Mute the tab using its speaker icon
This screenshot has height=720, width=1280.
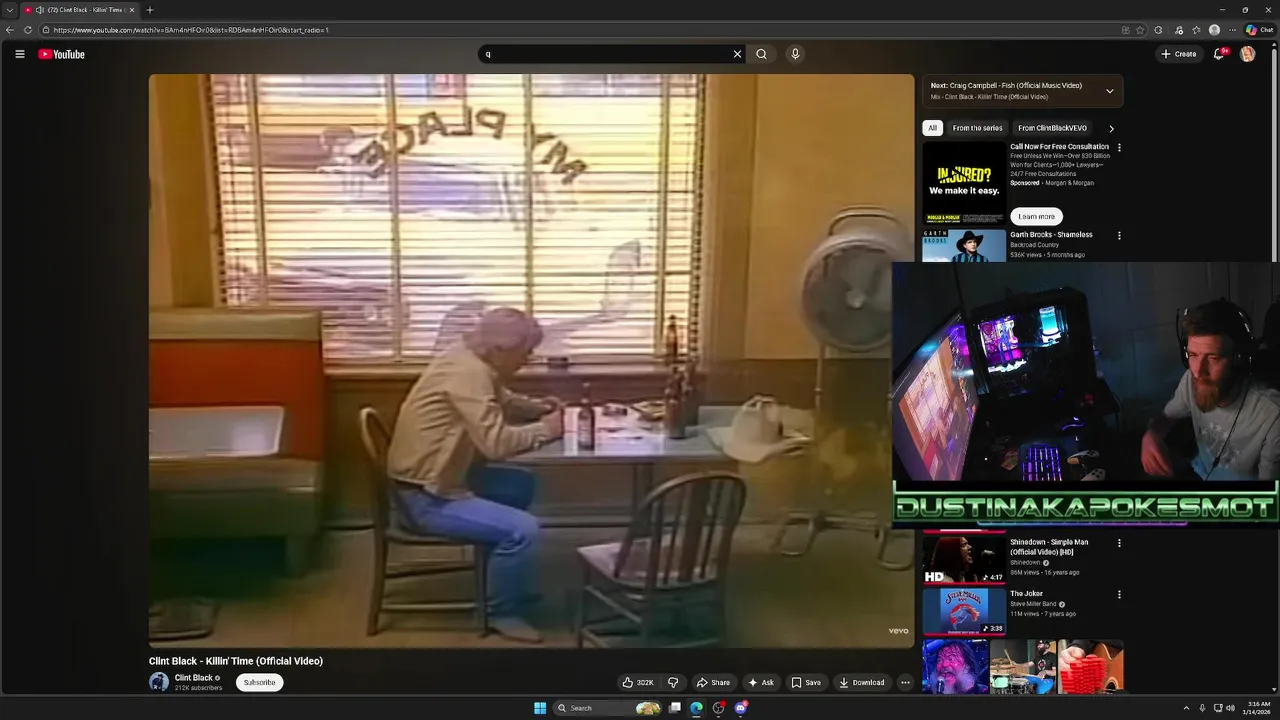[x=39, y=10]
